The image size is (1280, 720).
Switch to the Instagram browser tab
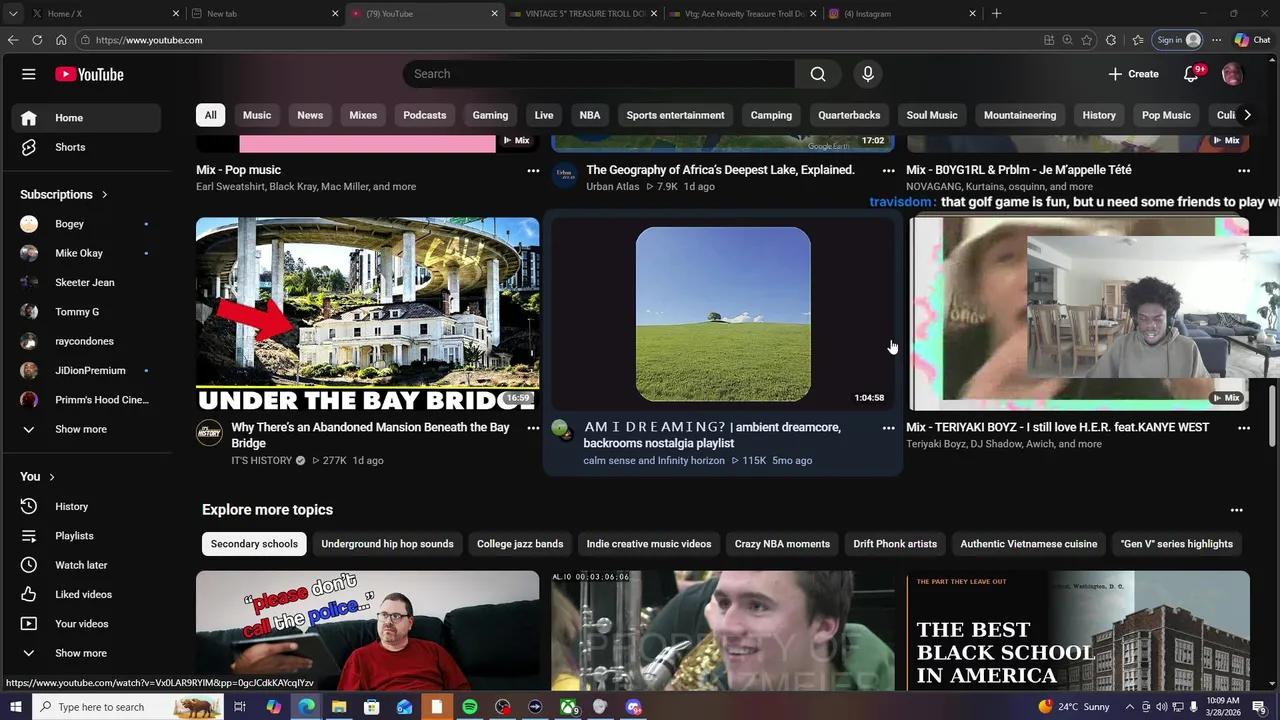[x=902, y=14]
